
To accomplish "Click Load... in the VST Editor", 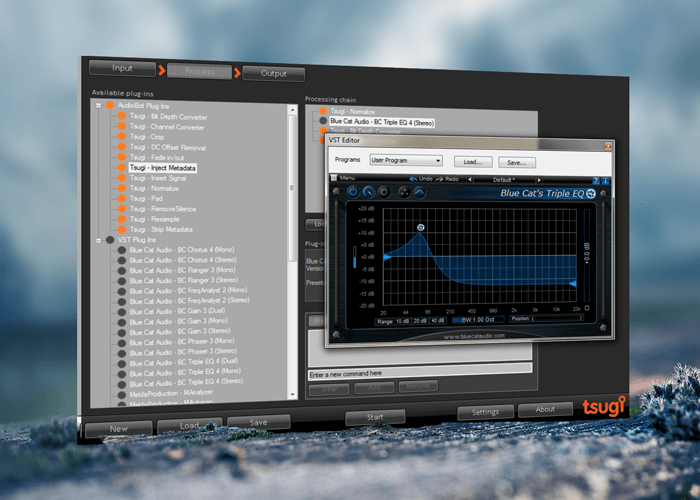I will tap(473, 162).
